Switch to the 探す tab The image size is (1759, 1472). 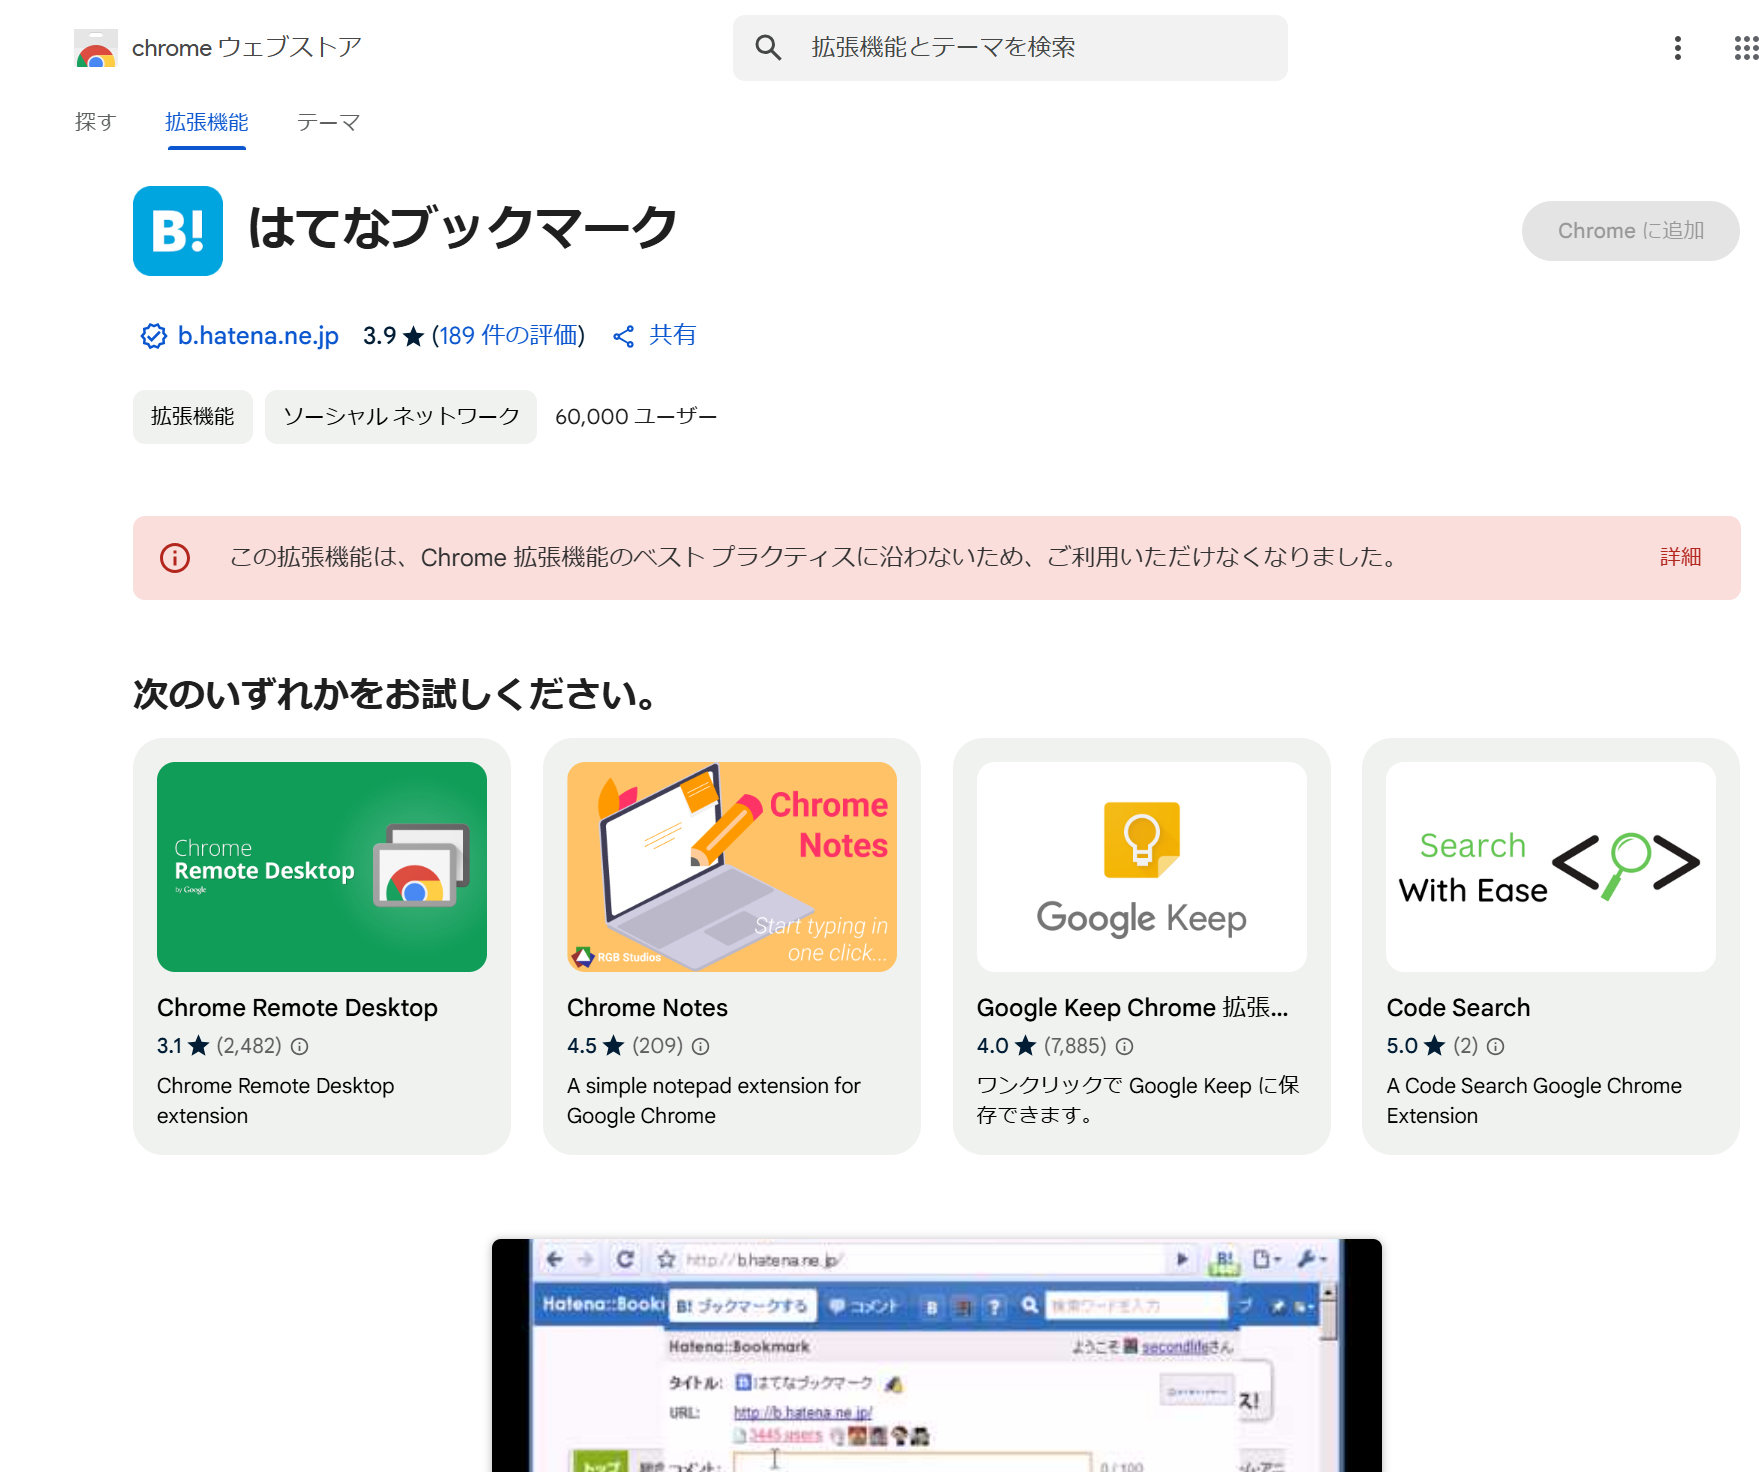(x=96, y=122)
